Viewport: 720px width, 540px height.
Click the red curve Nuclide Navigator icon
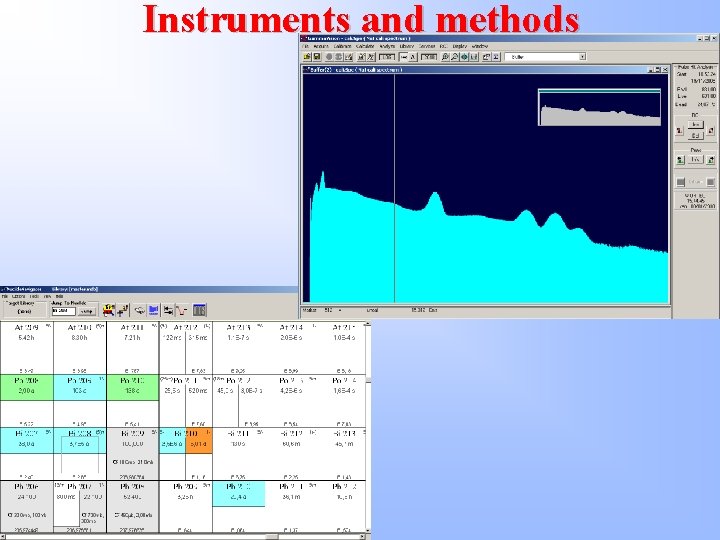click(182, 310)
